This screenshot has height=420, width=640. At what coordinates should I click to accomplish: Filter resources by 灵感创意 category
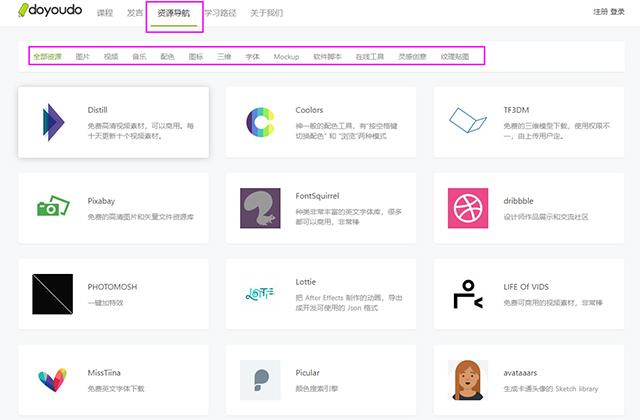click(x=412, y=56)
